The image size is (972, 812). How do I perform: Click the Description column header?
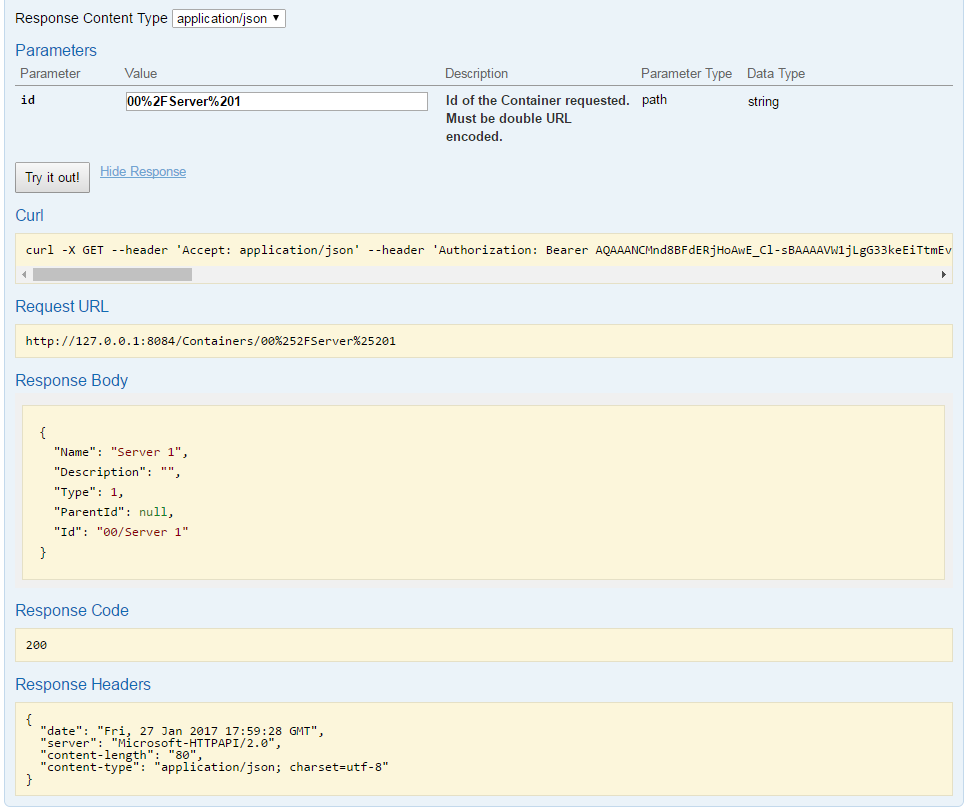click(476, 73)
